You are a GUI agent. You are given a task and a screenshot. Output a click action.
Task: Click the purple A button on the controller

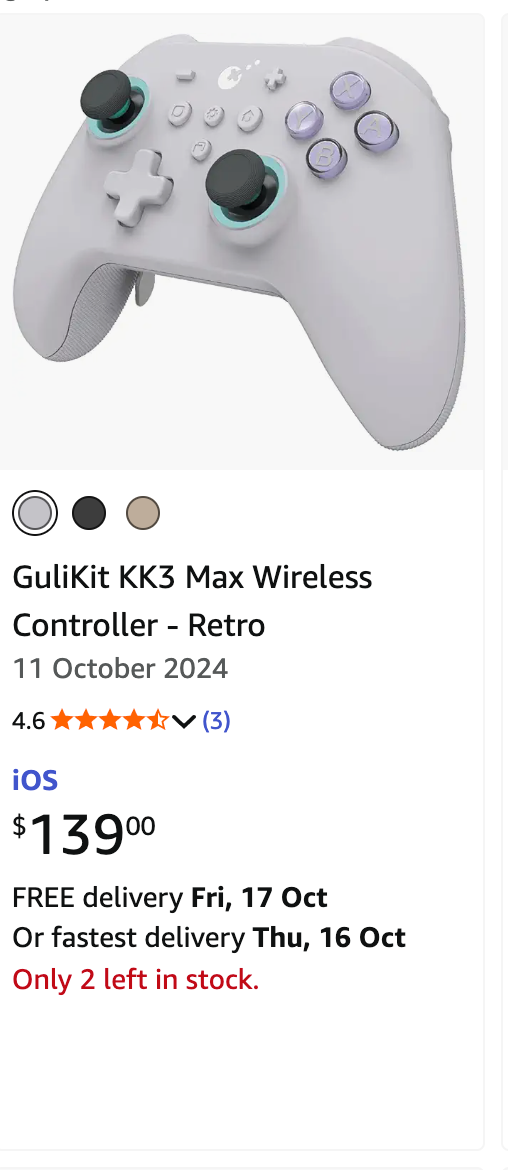pos(376,128)
